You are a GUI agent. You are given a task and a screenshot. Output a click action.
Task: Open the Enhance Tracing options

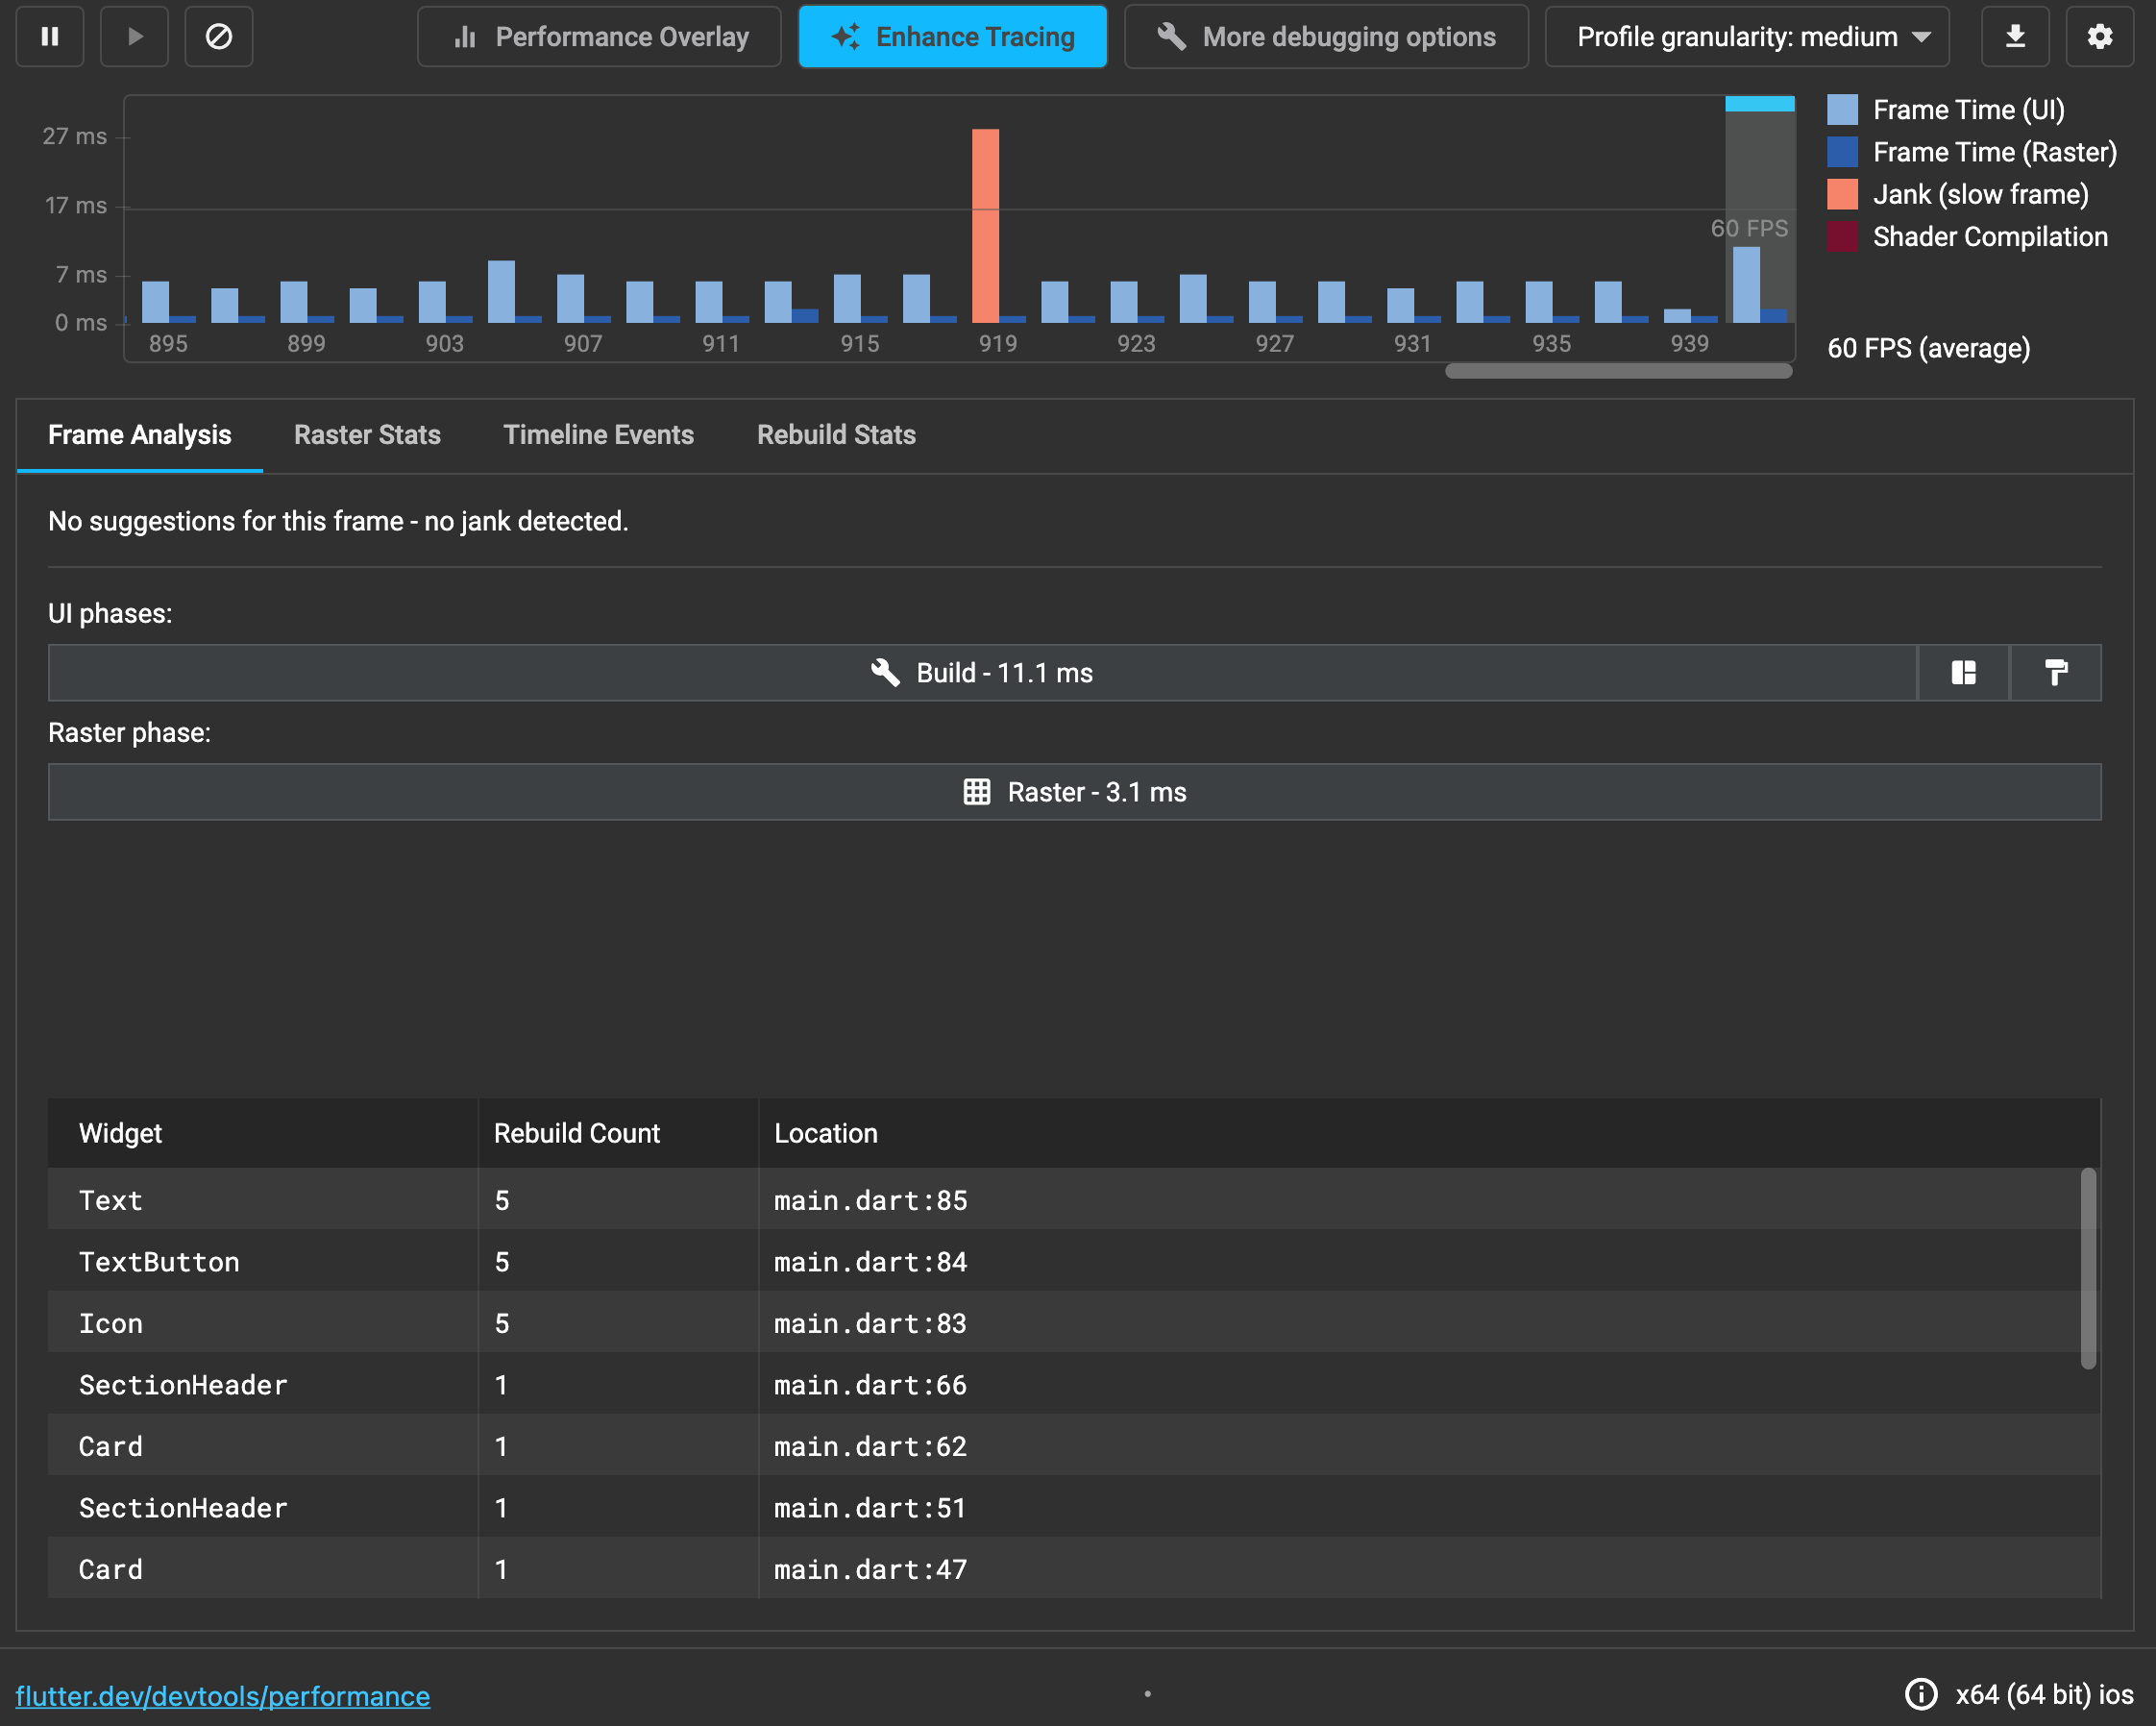pos(952,37)
